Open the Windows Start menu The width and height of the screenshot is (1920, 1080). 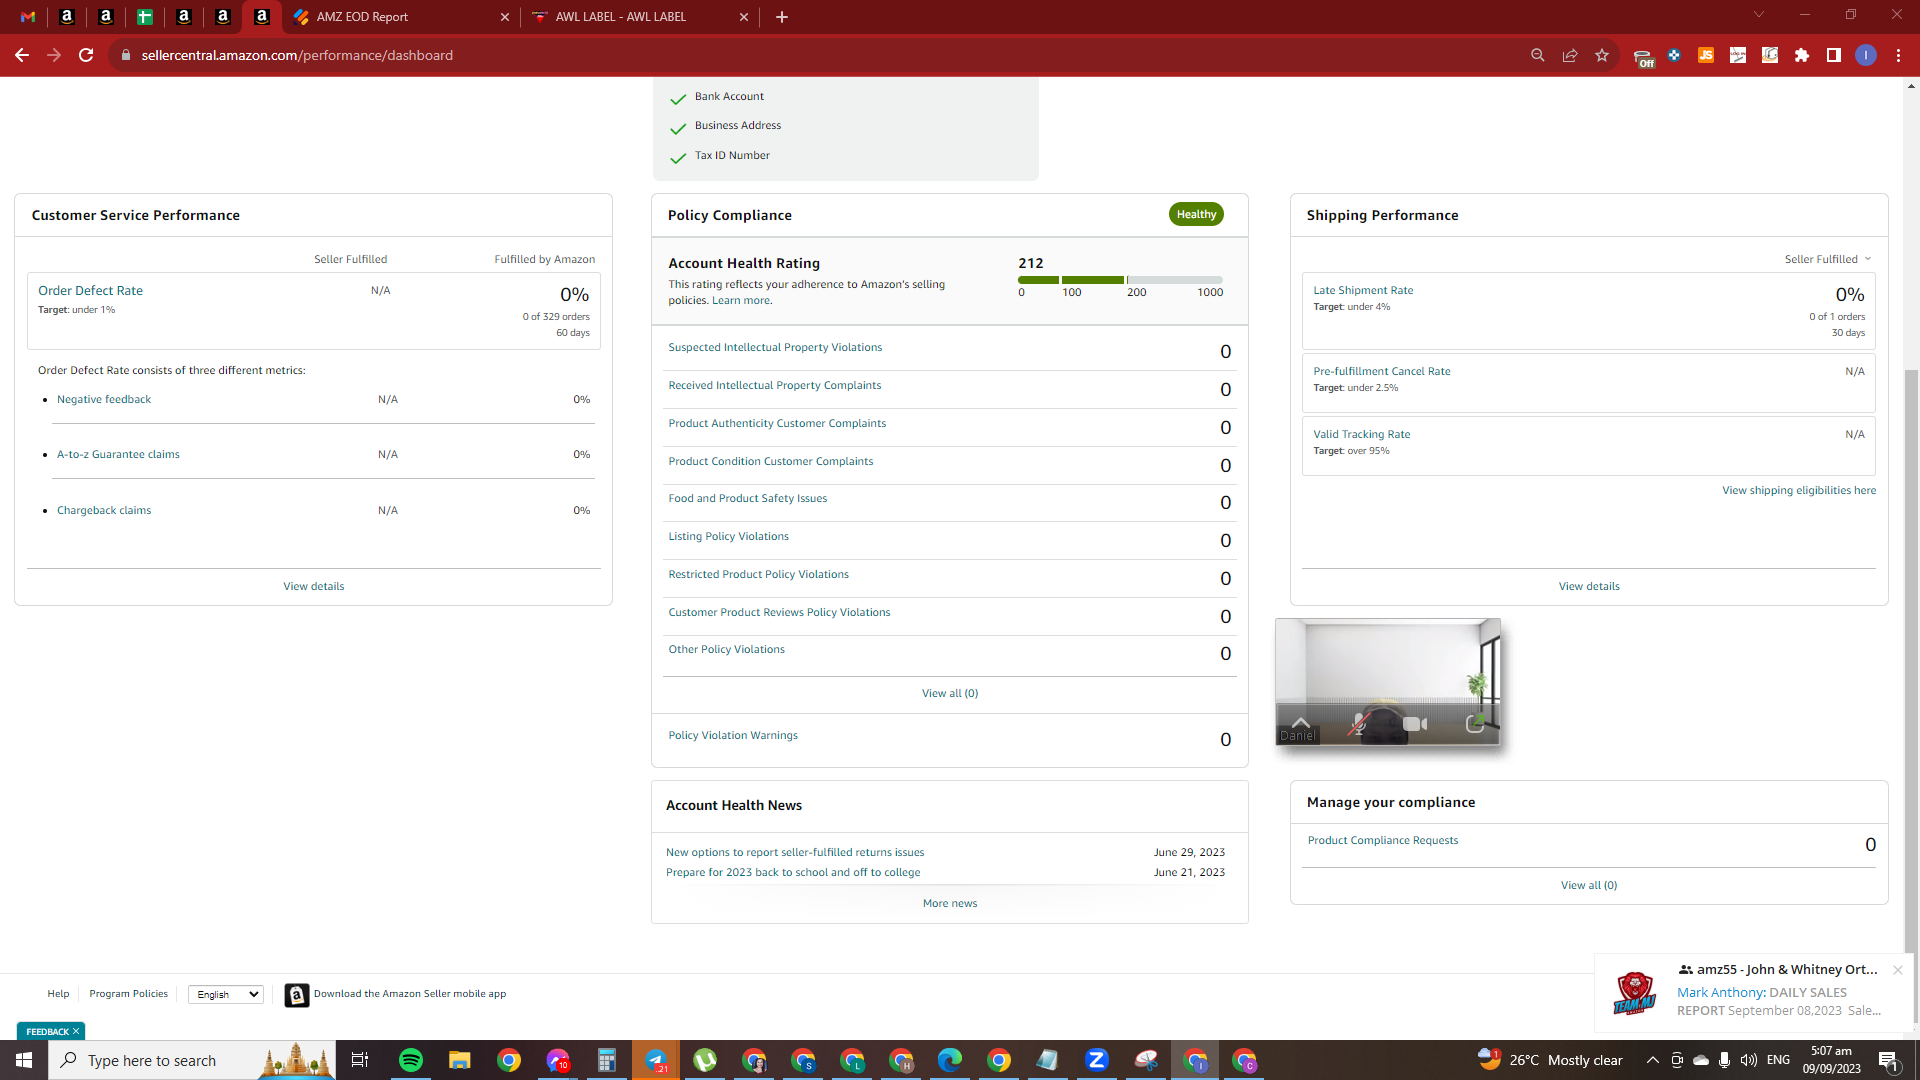tap(24, 1060)
